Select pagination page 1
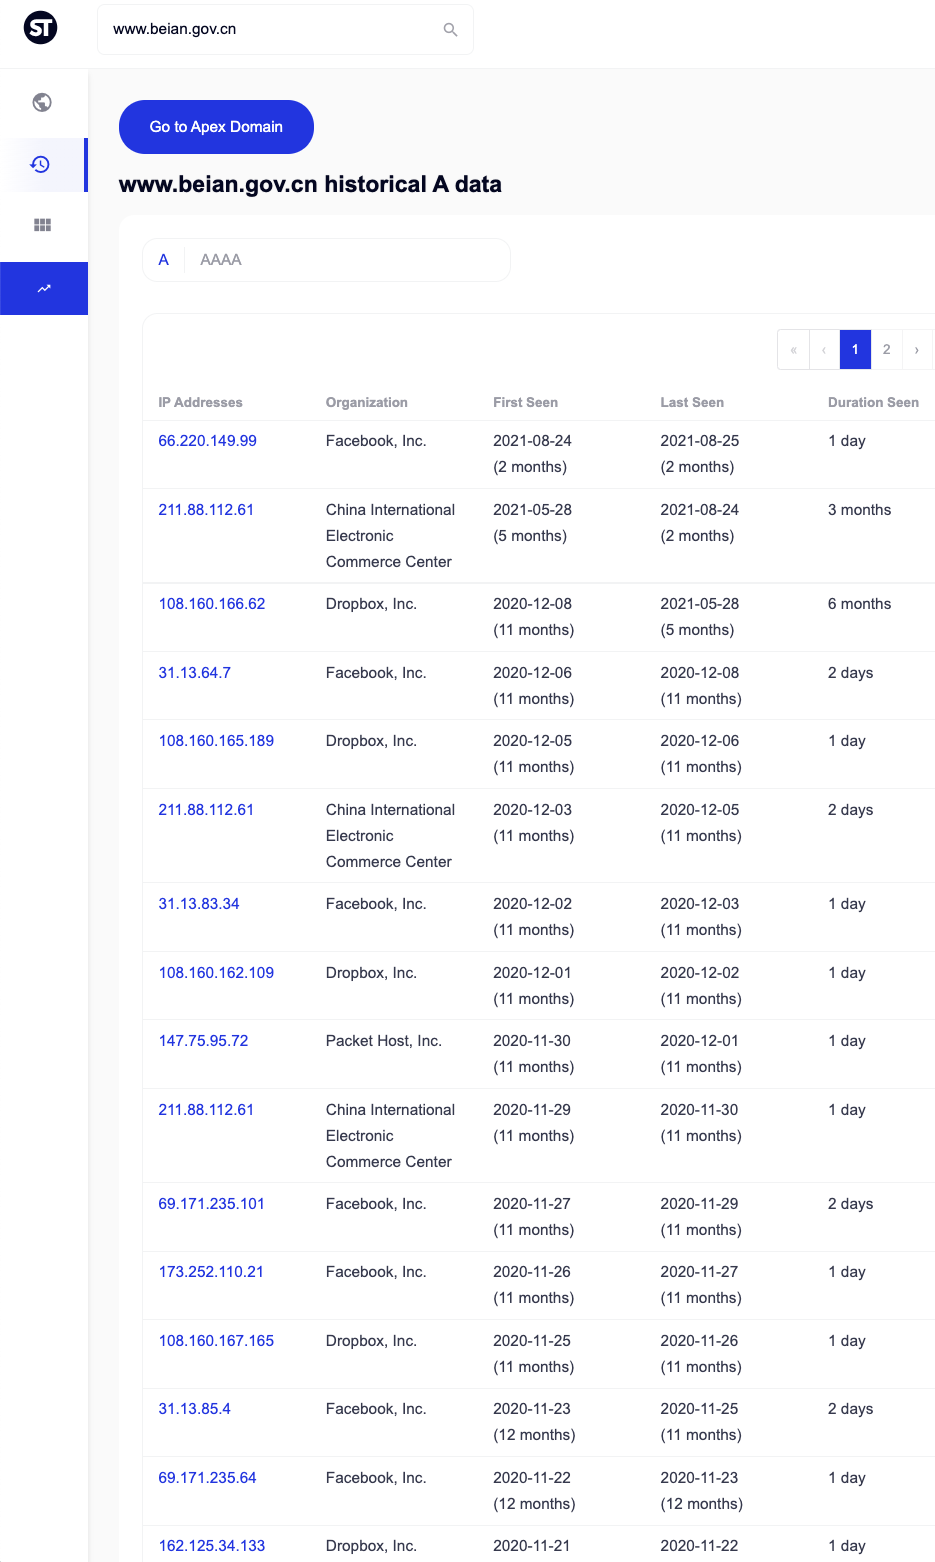 pyautogui.click(x=855, y=350)
